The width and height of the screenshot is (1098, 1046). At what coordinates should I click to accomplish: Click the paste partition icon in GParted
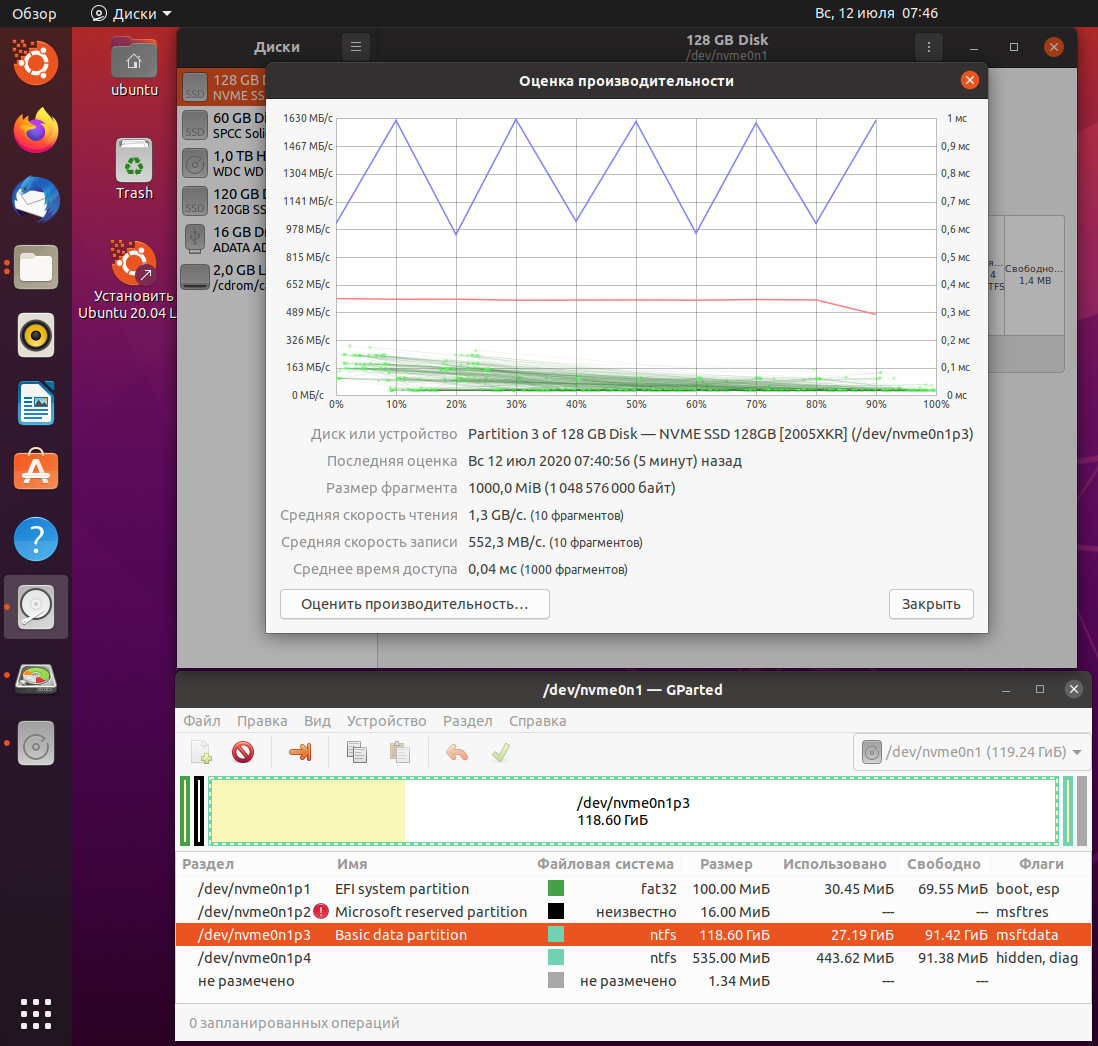click(399, 753)
